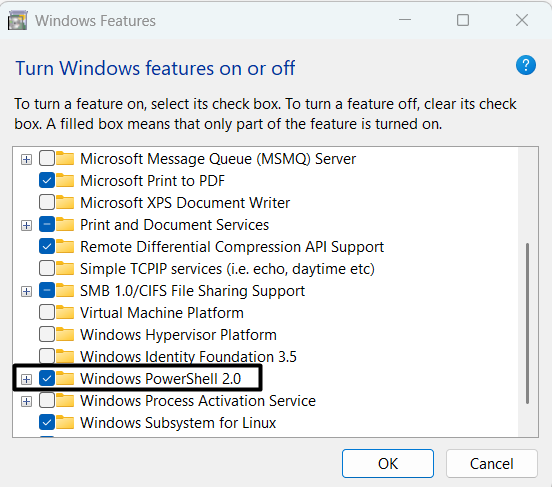Click the Microsoft Print to PDF folder icon

coord(65,180)
